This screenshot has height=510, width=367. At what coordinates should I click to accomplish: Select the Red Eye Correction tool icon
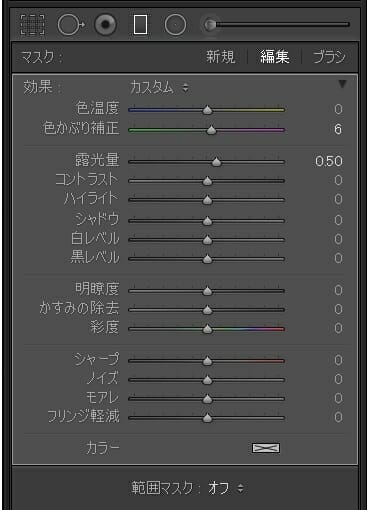tap(105, 25)
